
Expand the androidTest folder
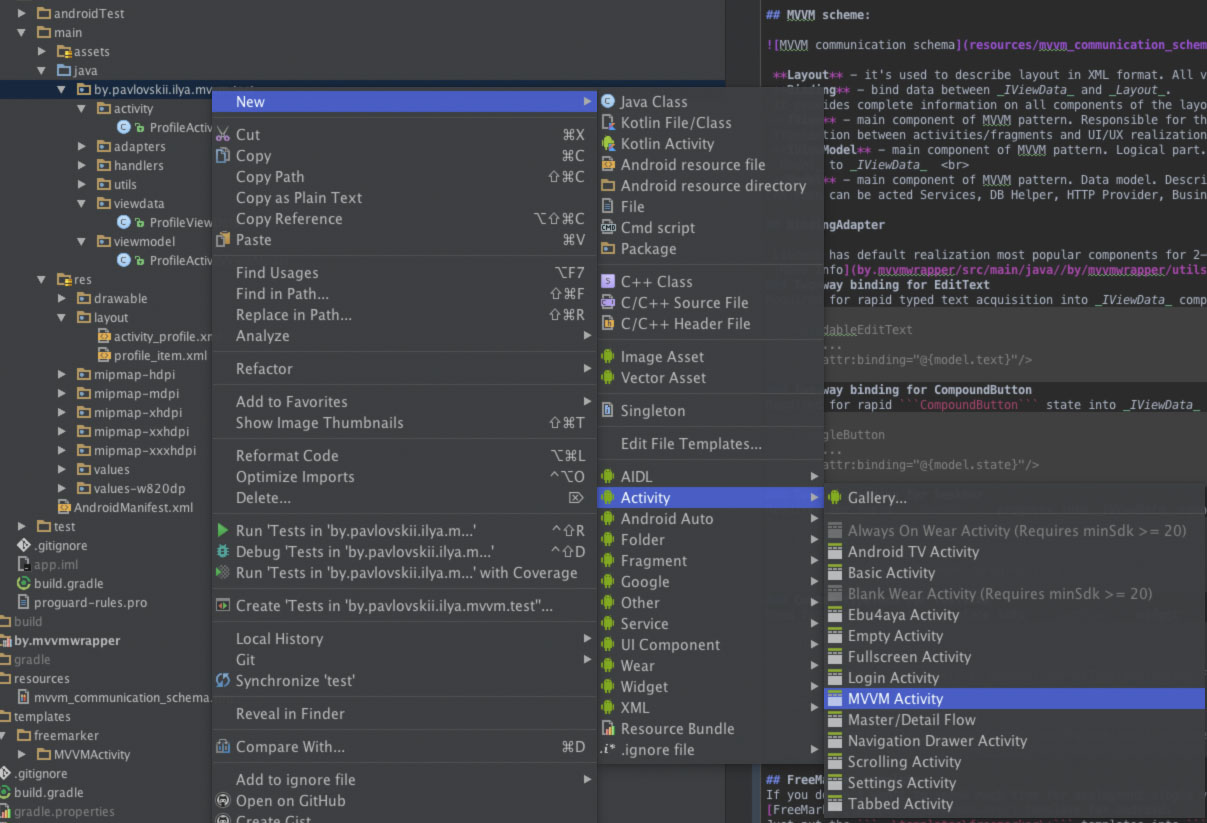point(23,14)
